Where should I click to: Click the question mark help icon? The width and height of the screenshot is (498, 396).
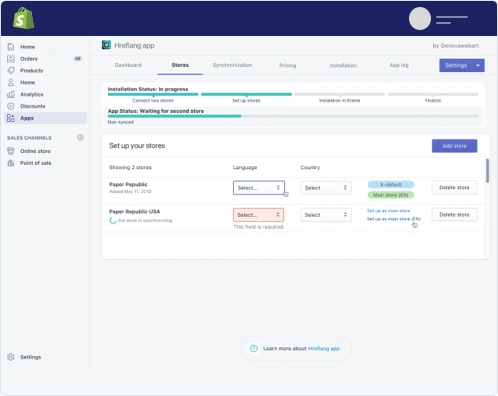[254, 348]
